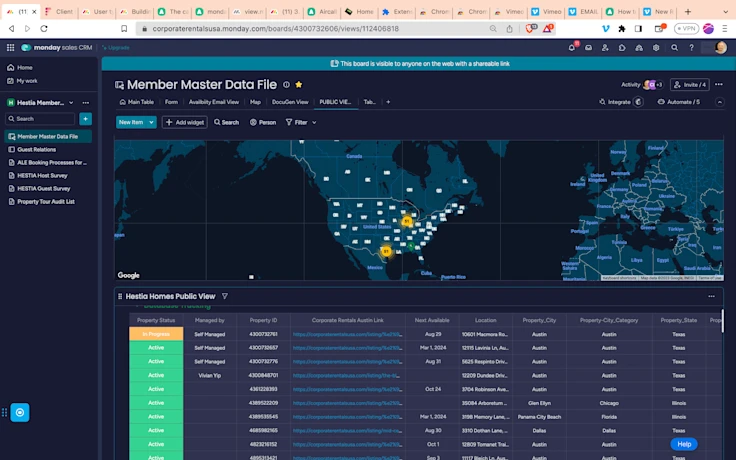The image size is (736, 460).
Task: Open the products switcher grid icon
Action: (x=10, y=47)
